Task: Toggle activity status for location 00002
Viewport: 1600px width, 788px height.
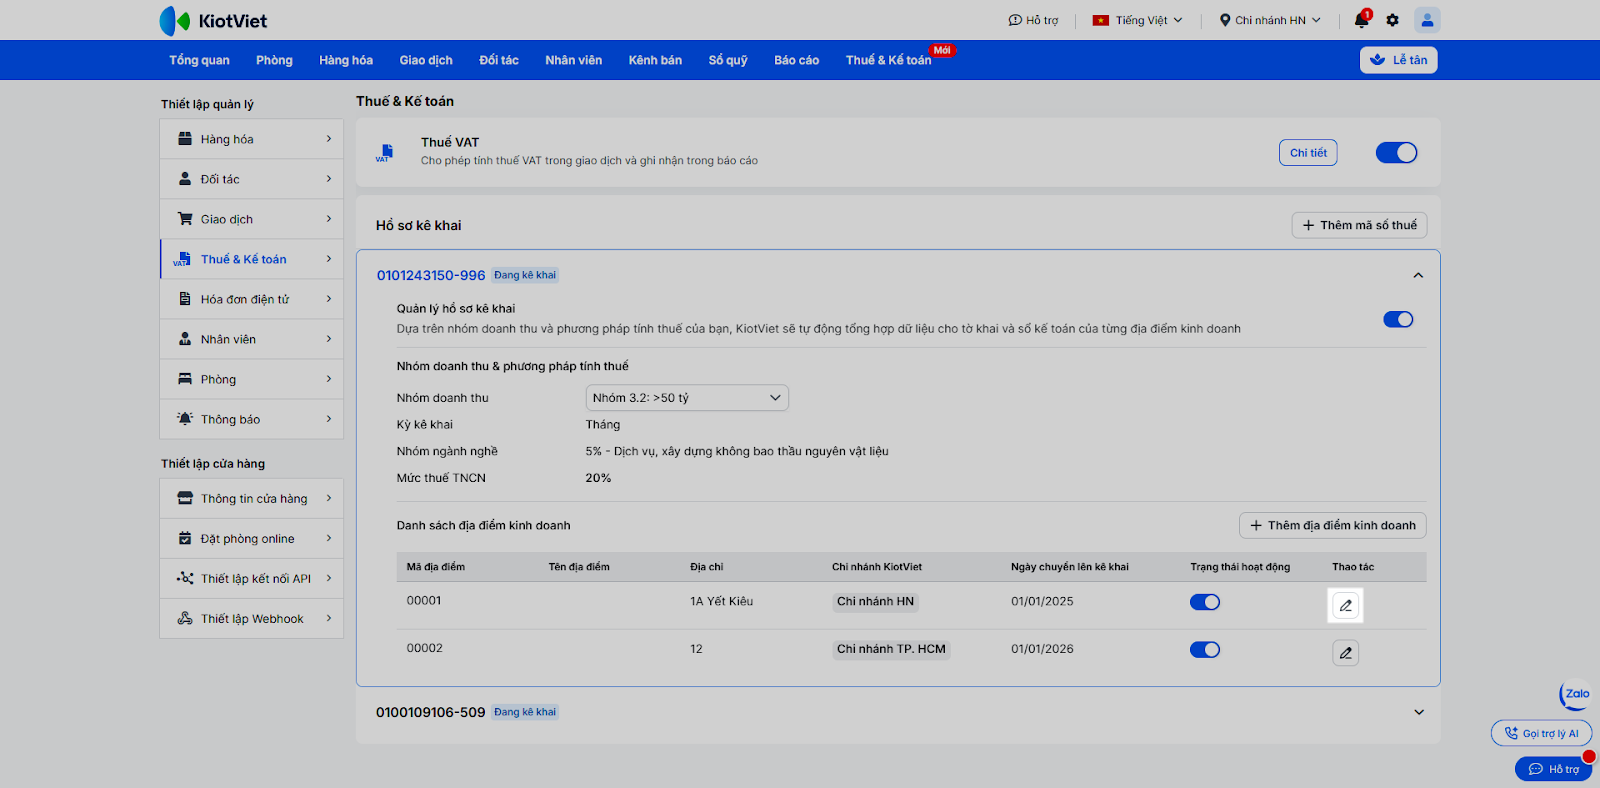Action: point(1205,650)
